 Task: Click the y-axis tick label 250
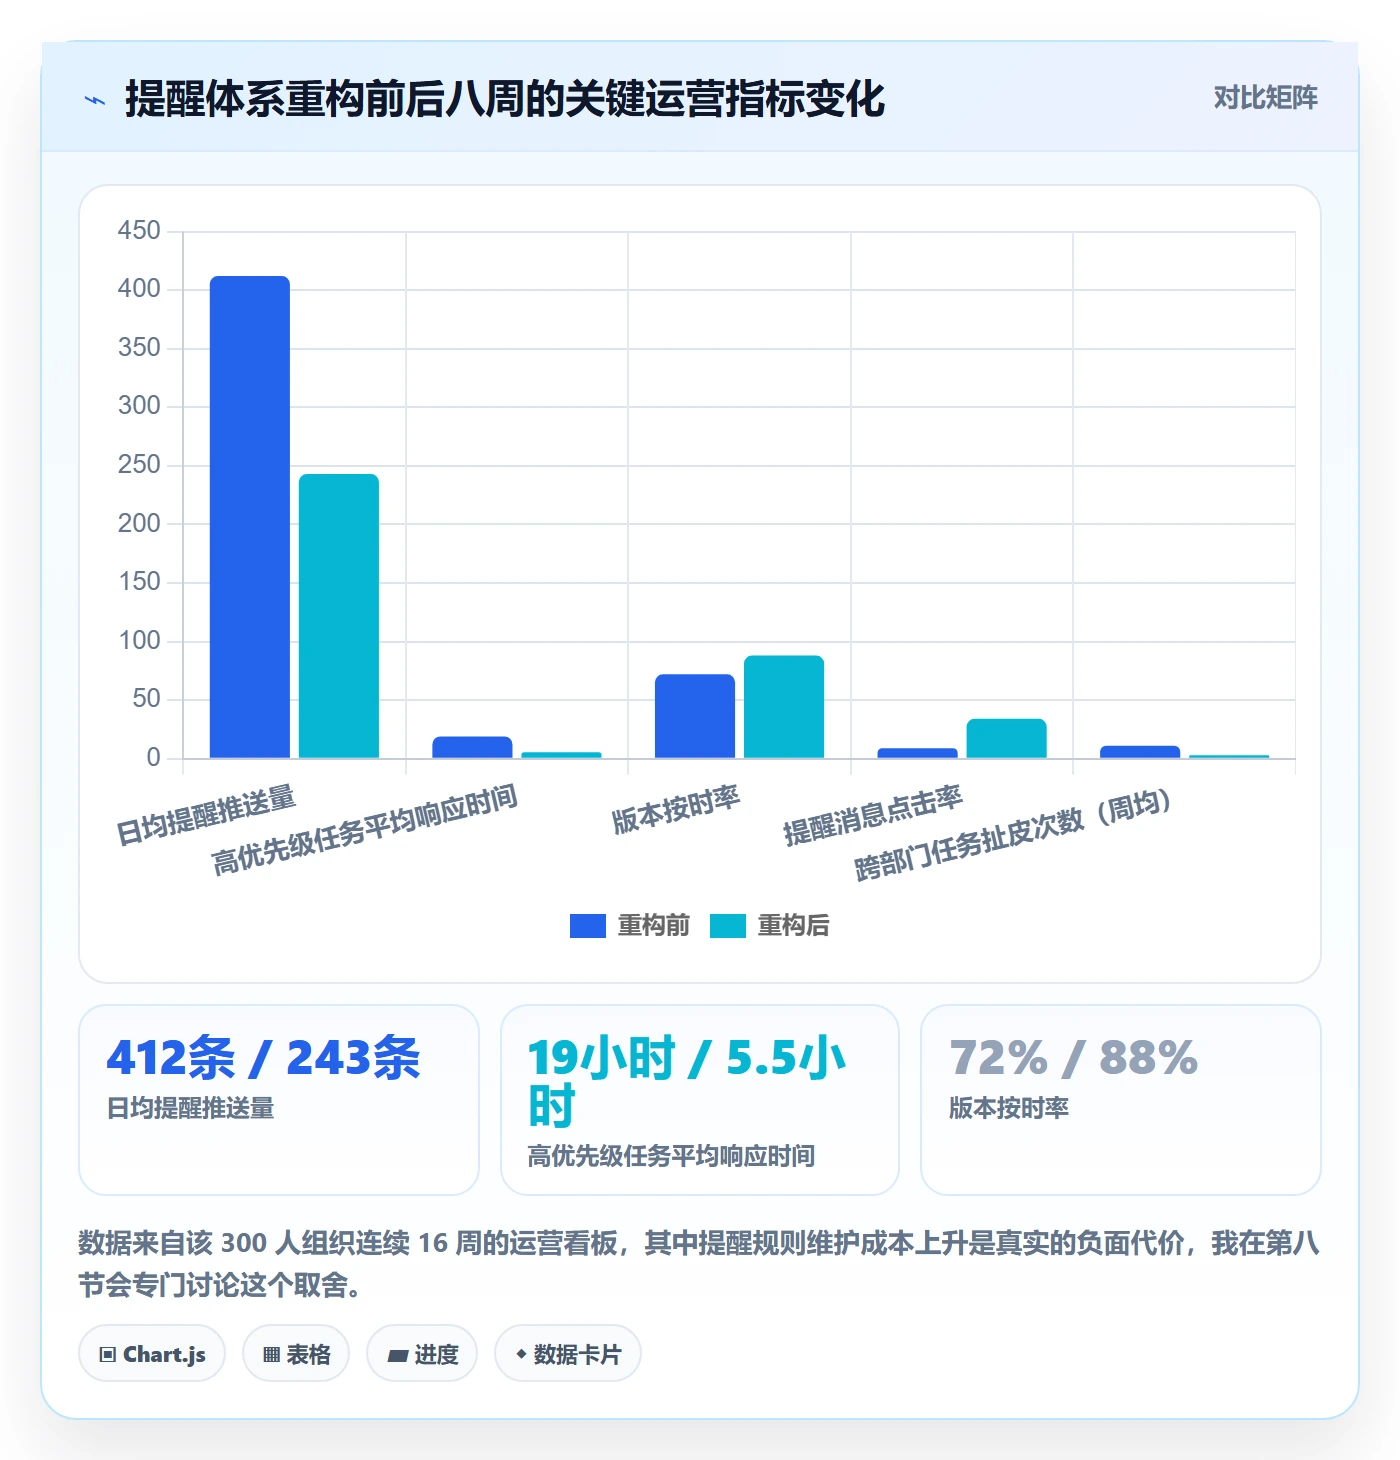[x=139, y=465]
